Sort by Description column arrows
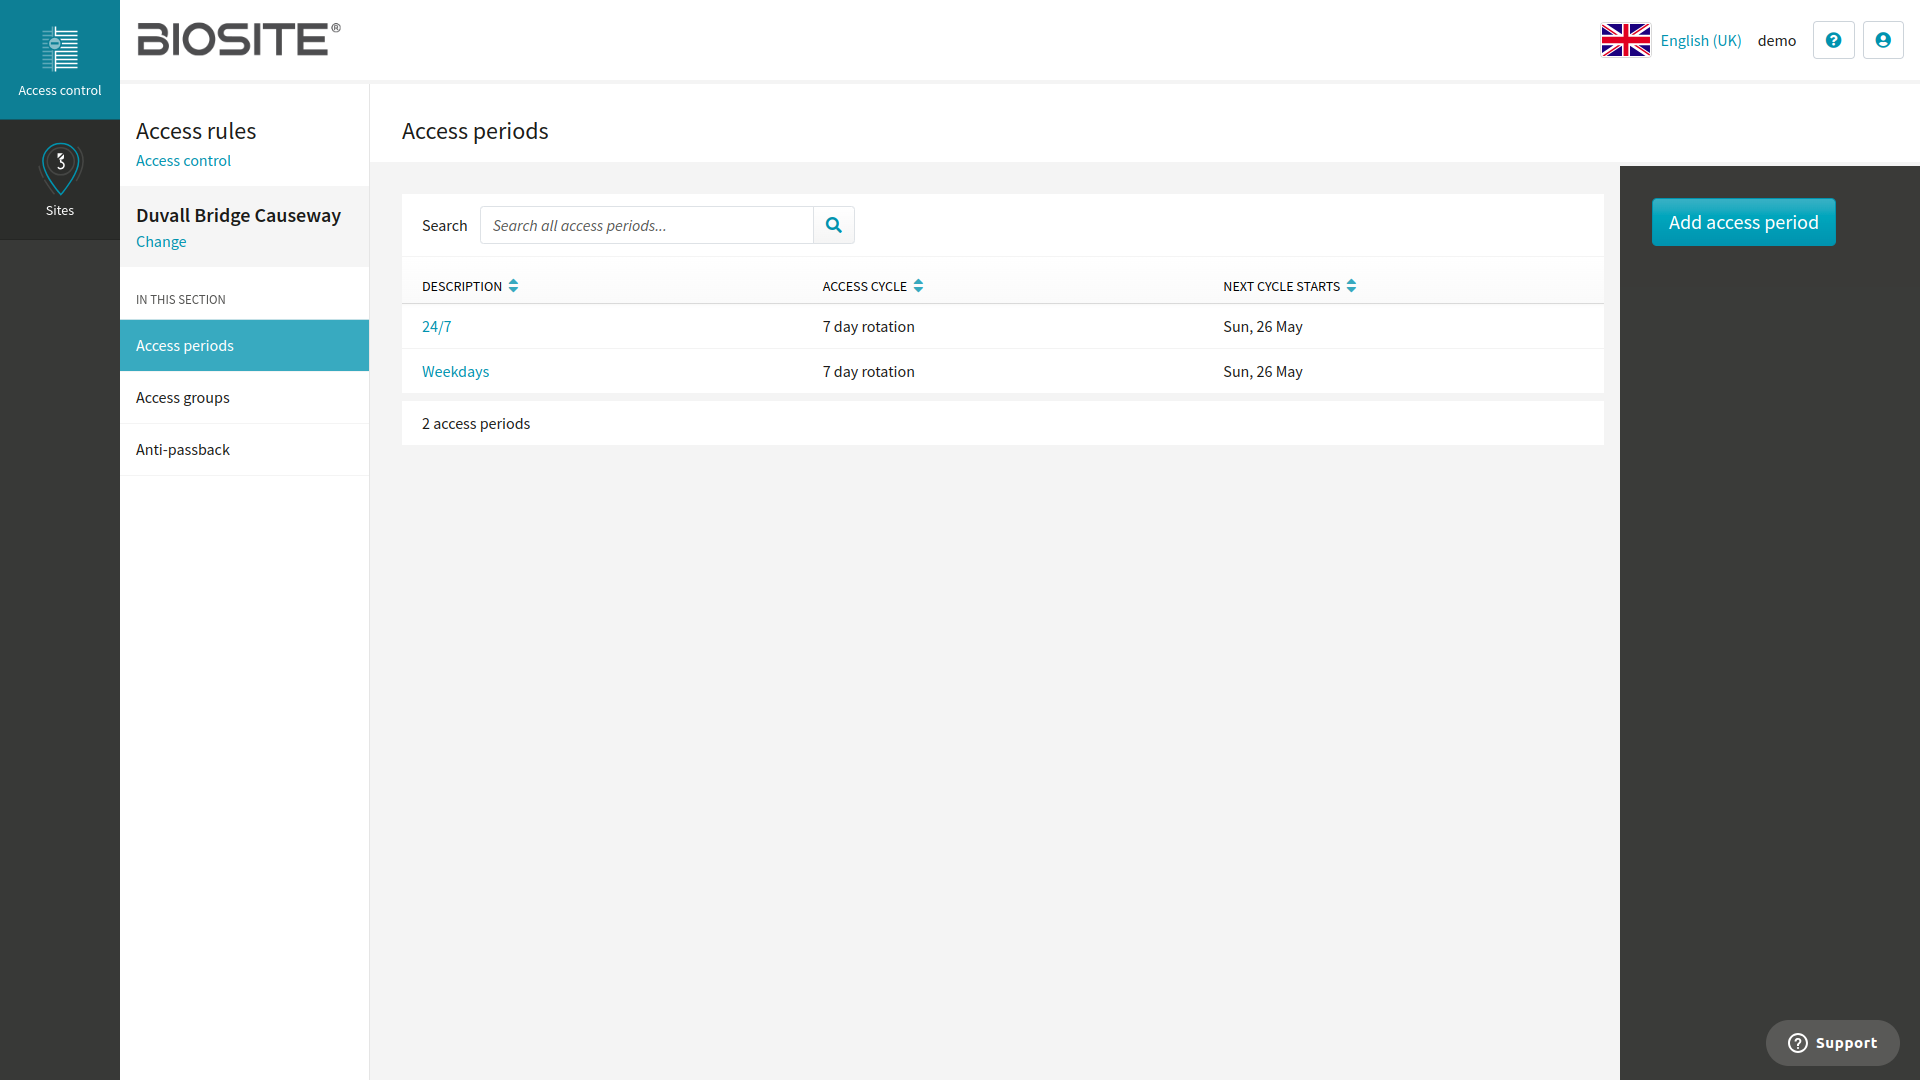This screenshot has height=1080, width=1920. 513,286
